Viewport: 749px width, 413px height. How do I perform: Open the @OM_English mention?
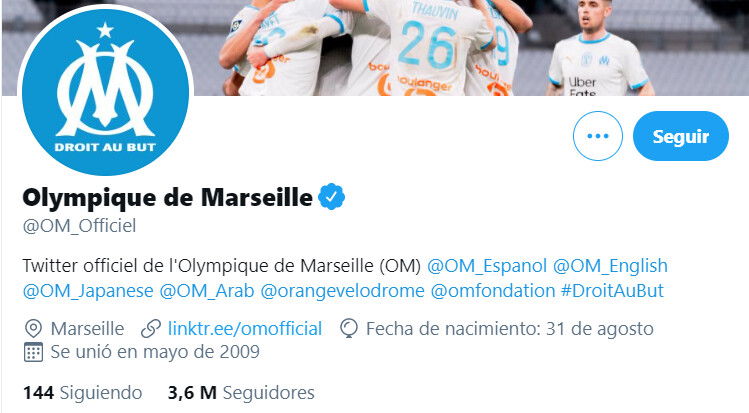tap(610, 266)
